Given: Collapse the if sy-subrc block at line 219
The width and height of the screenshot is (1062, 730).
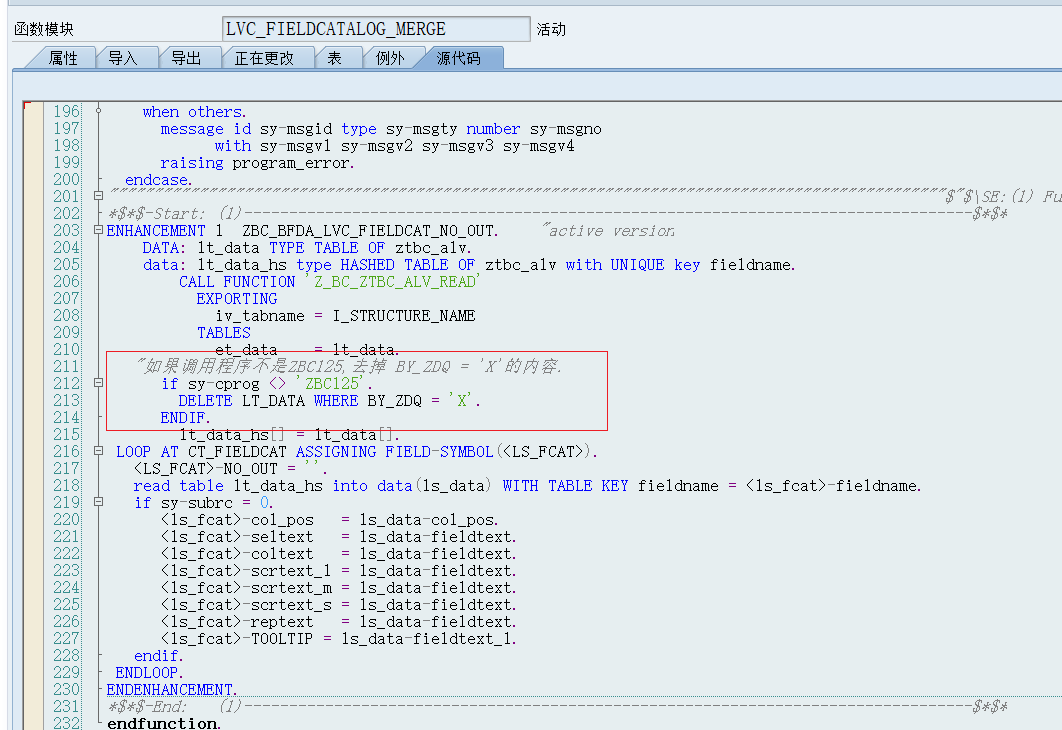Looking at the screenshot, I should coord(98,502).
